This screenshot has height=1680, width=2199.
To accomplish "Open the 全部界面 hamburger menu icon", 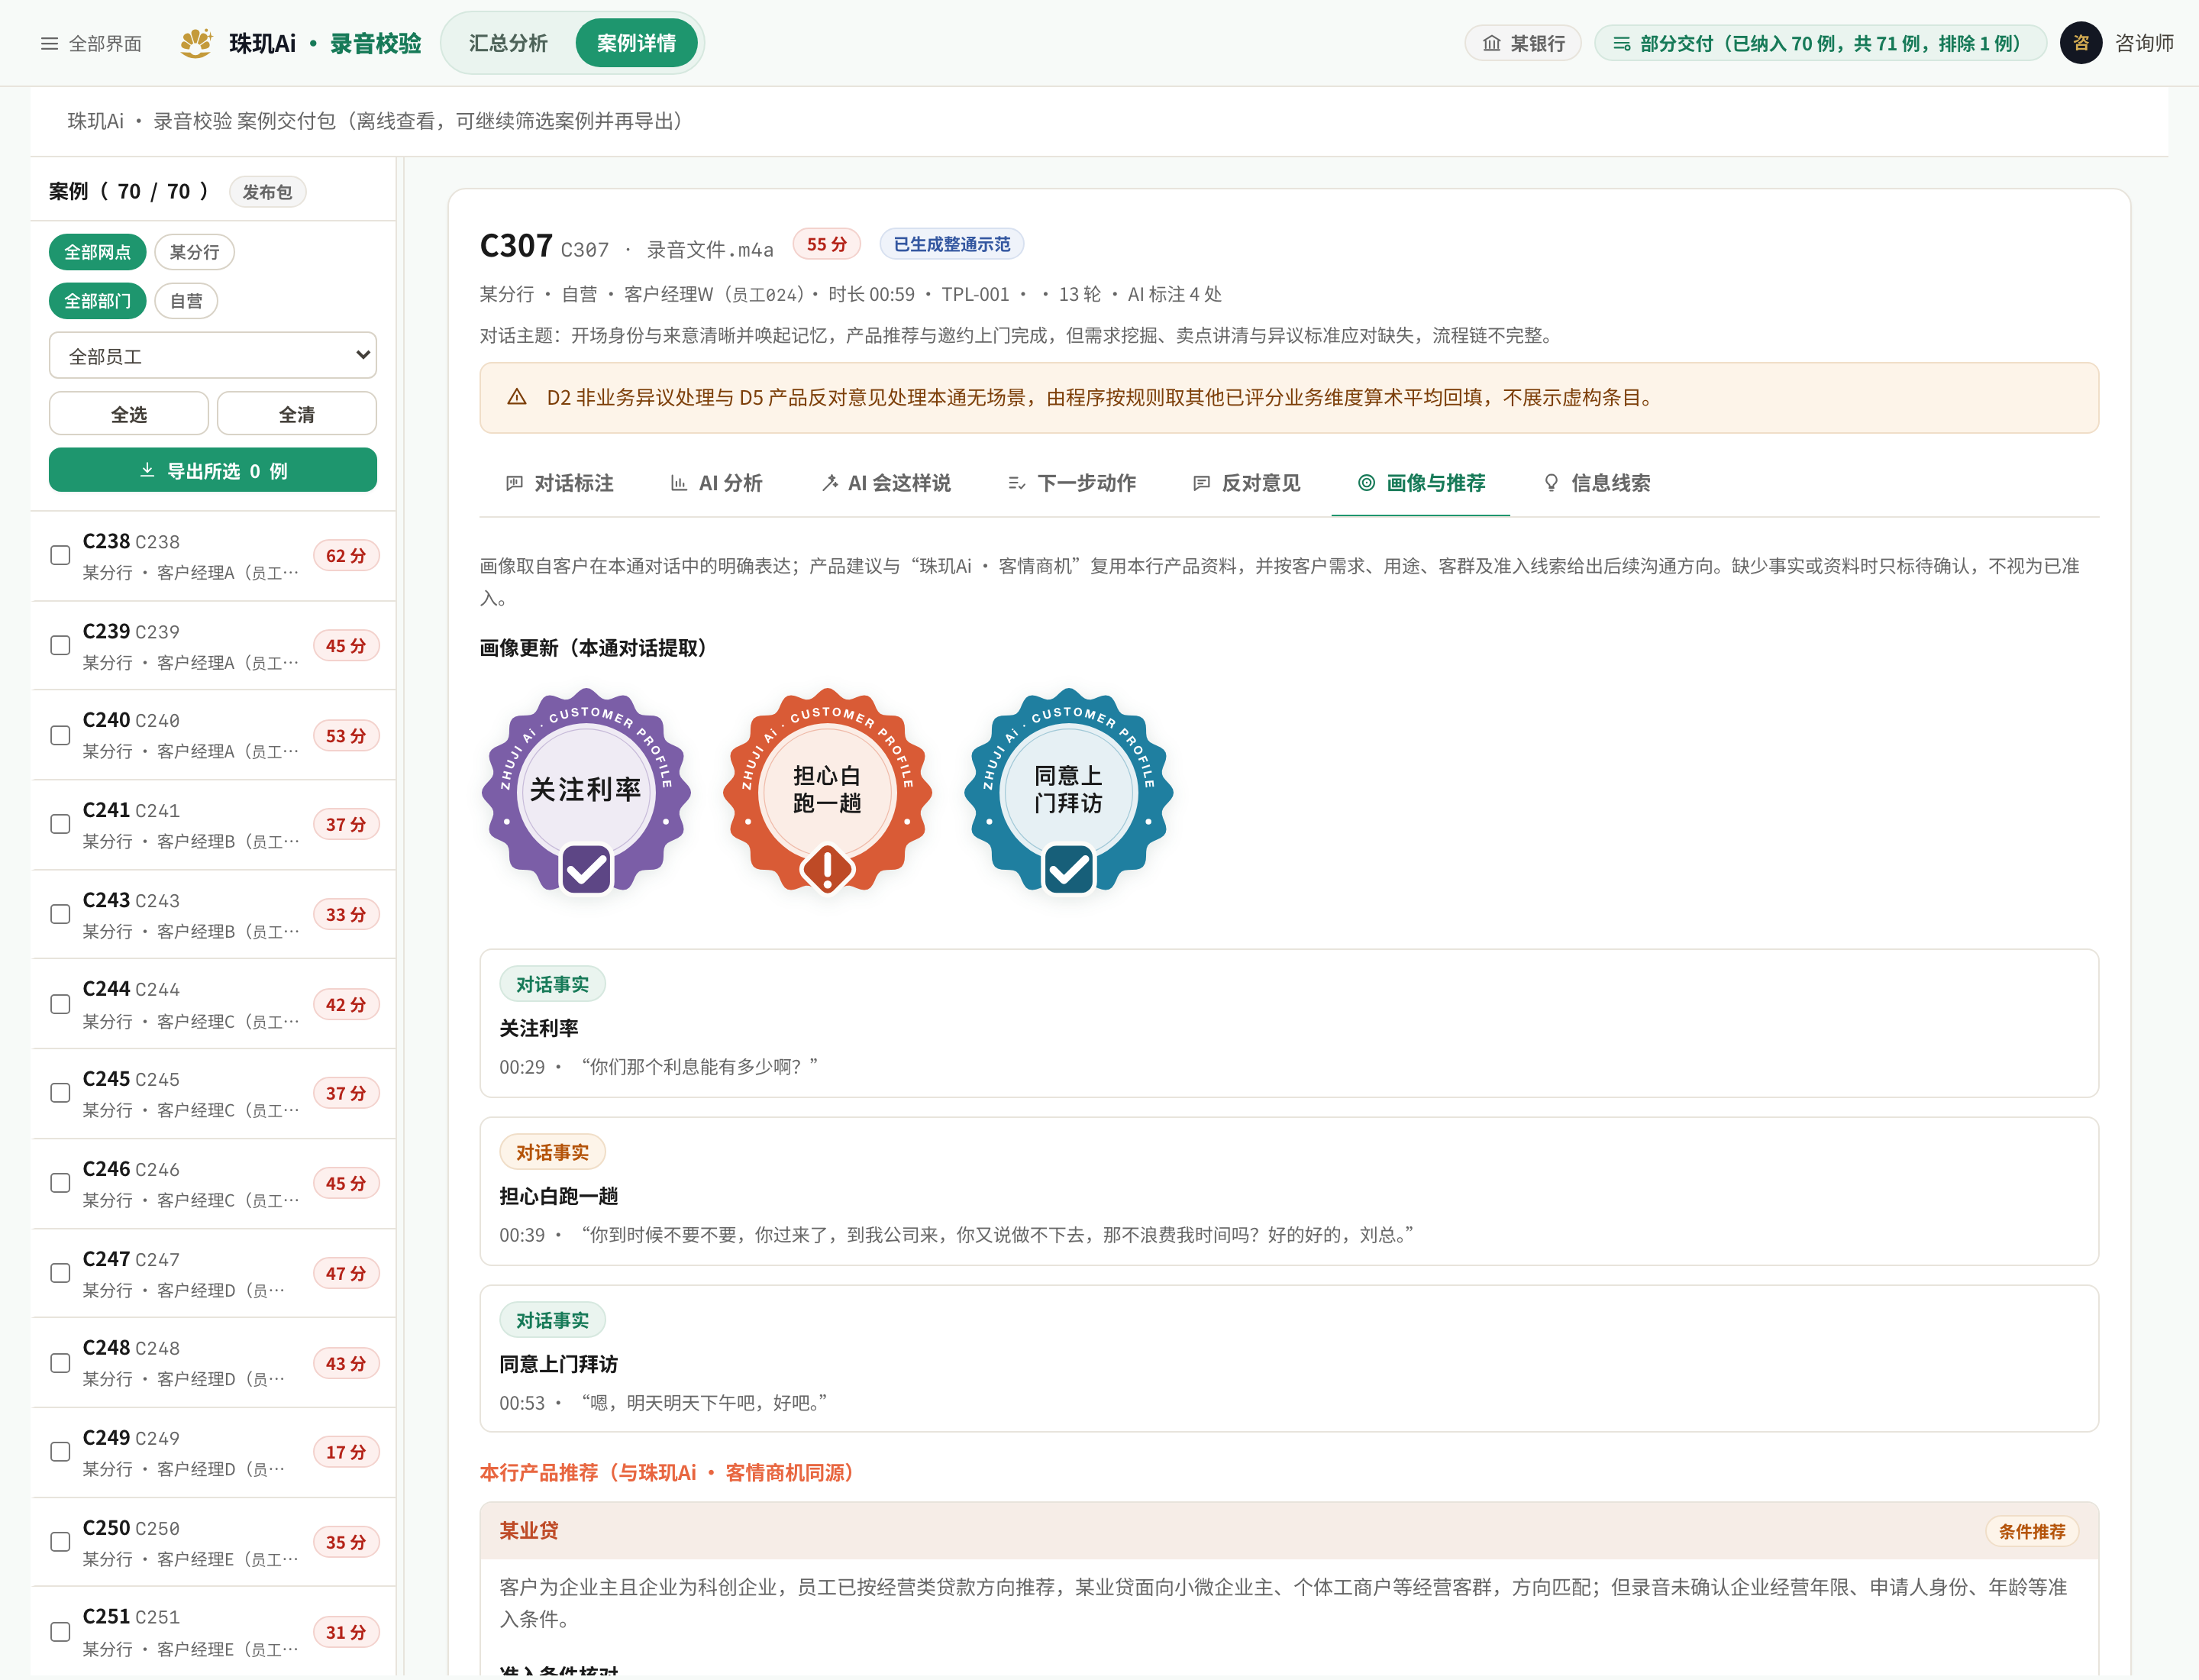I will pyautogui.click(x=48, y=44).
